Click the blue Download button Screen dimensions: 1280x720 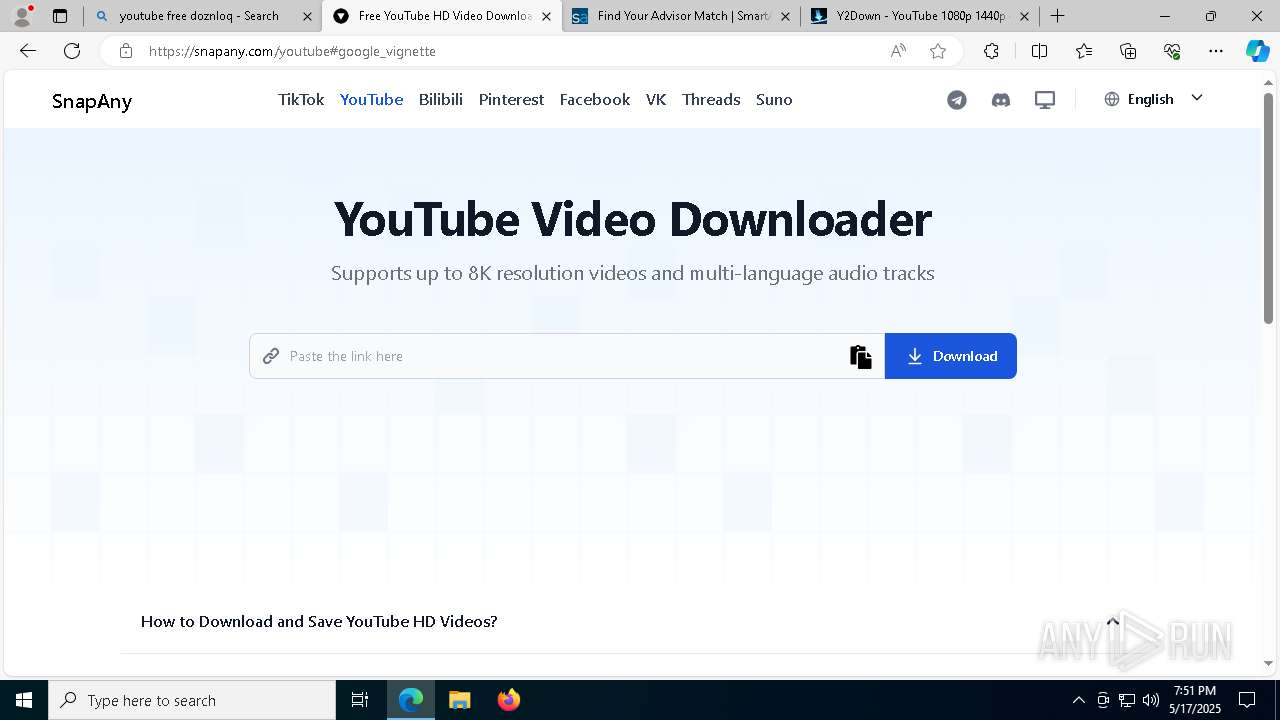[x=951, y=356]
